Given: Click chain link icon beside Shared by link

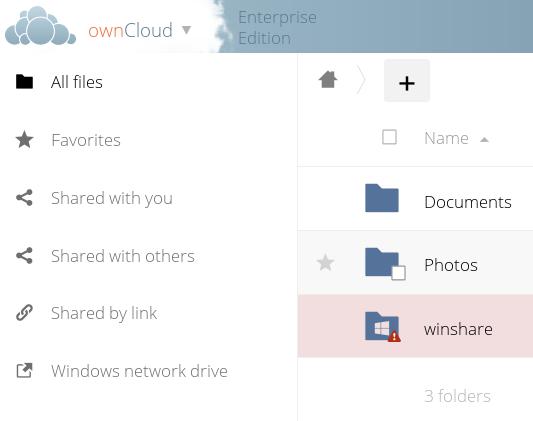Looking at the screenshot, I should [x=24, y=313].
